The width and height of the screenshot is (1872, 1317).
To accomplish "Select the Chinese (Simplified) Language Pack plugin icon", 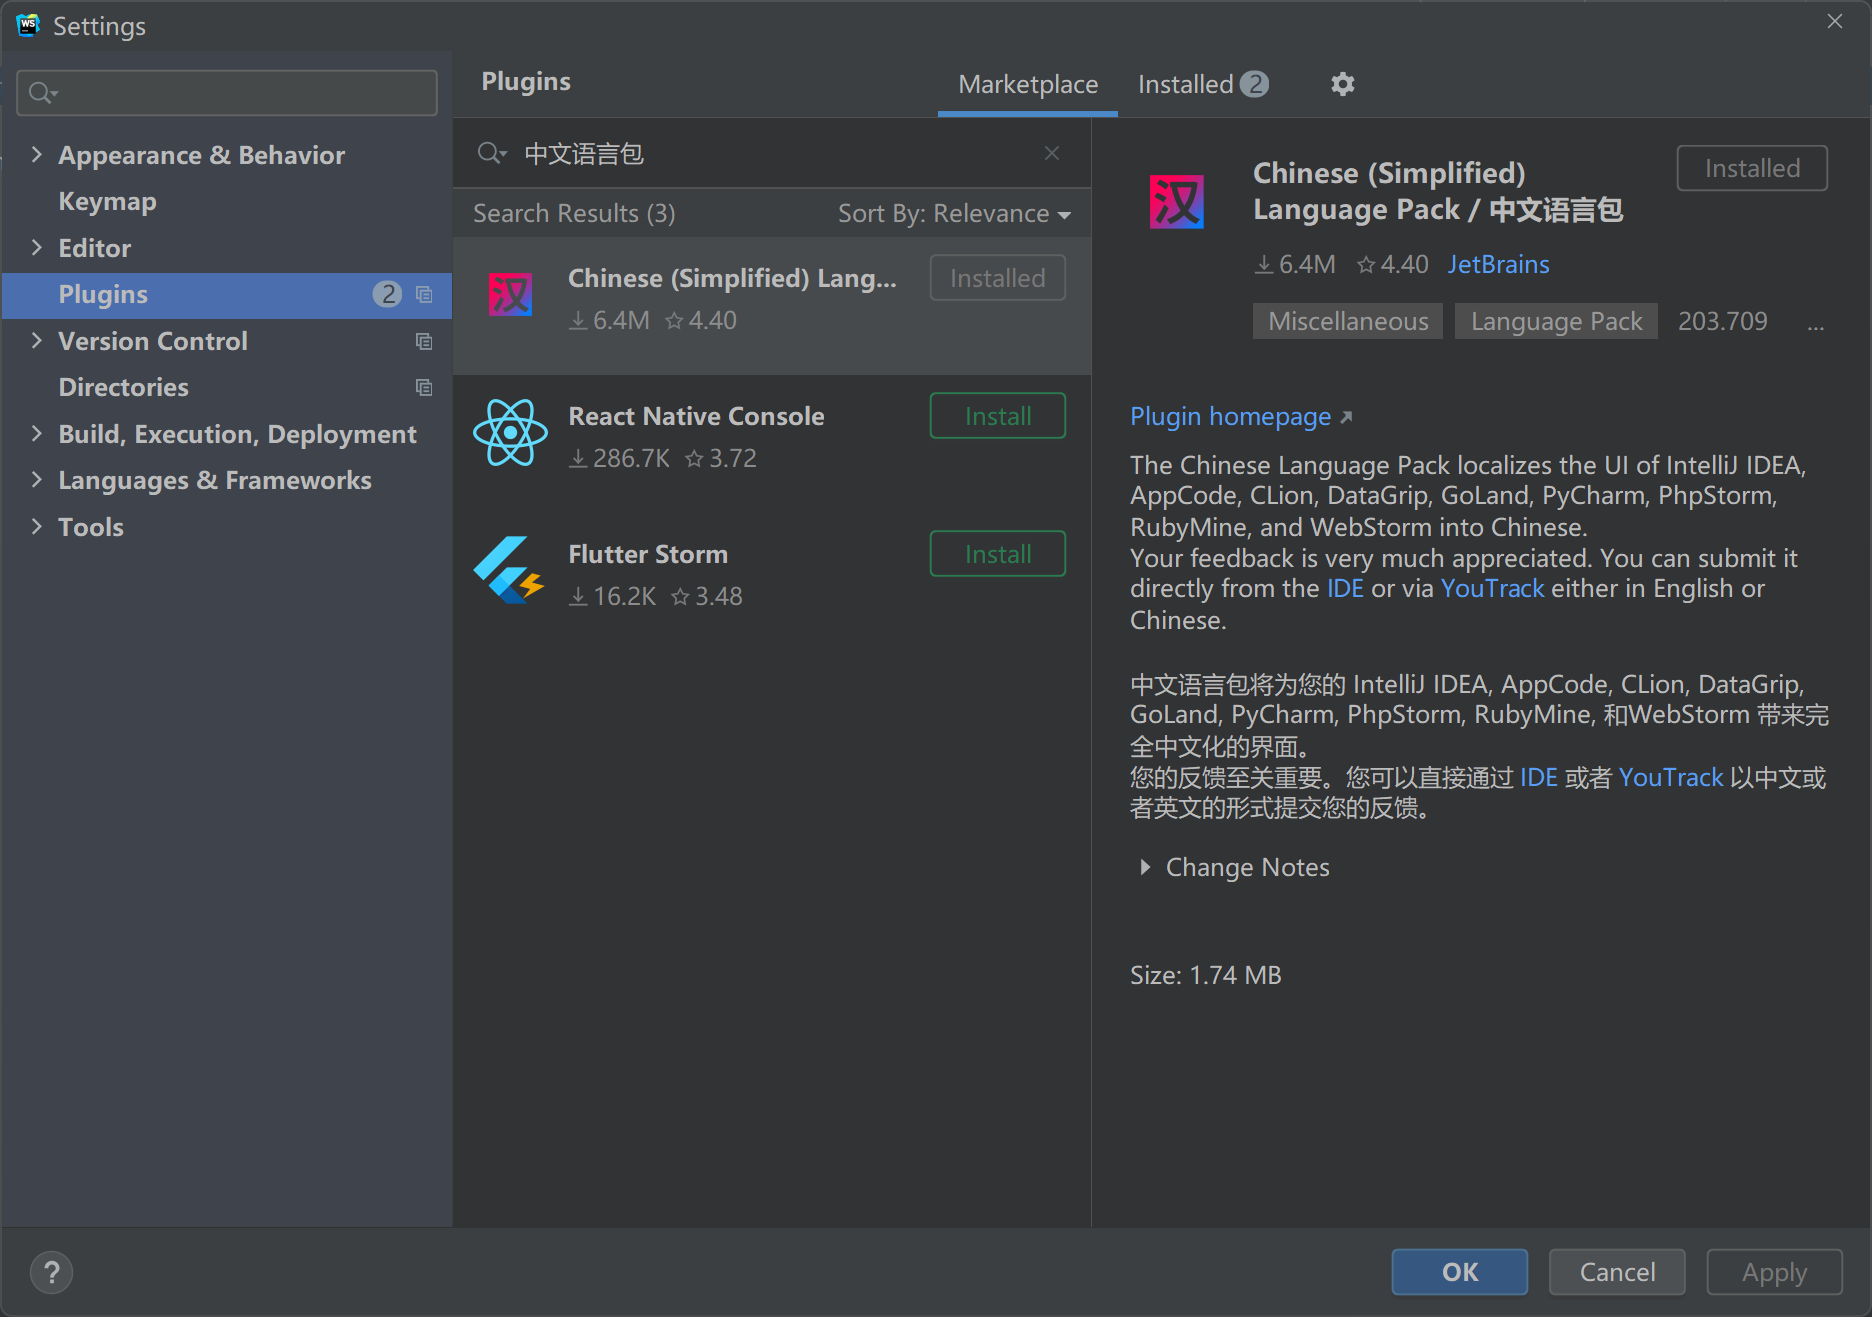I will click(x=510, y=295).
